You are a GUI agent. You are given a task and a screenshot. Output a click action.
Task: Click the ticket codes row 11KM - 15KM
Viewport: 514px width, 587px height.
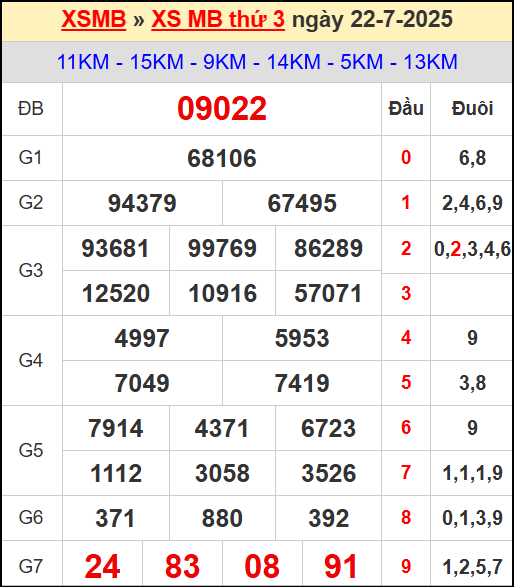[257, 62]
